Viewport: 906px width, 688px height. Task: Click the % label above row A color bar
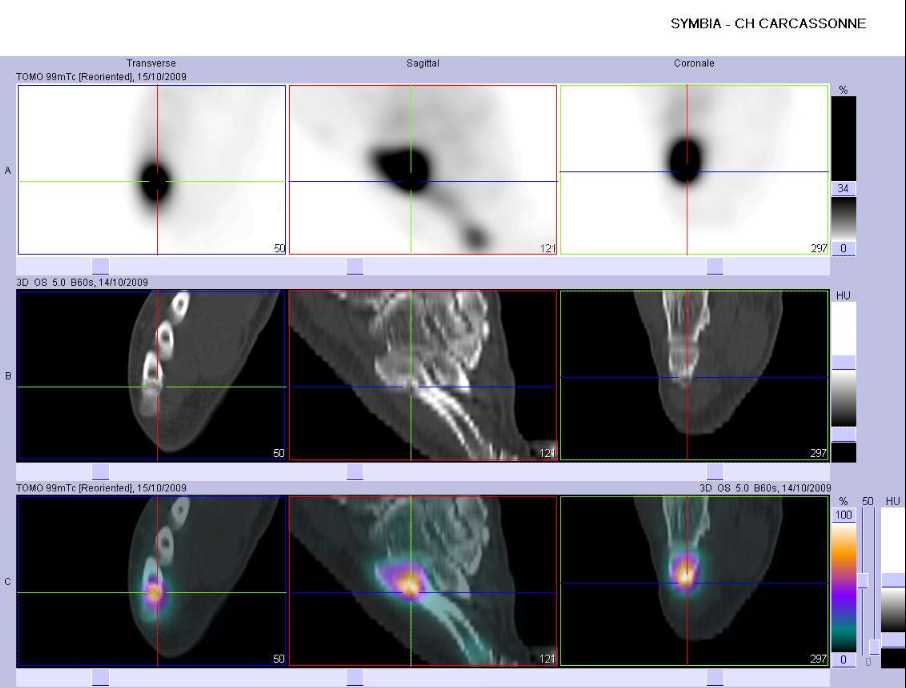tap(843, 90)
